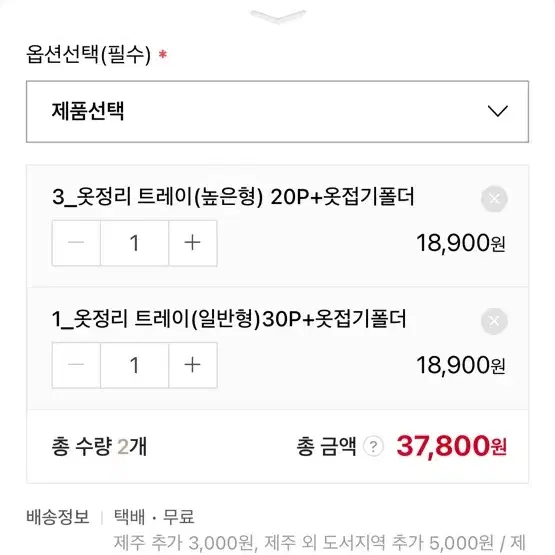
Task: Remove the 높은형 20P tray option
Action: [x=494, y=199]
